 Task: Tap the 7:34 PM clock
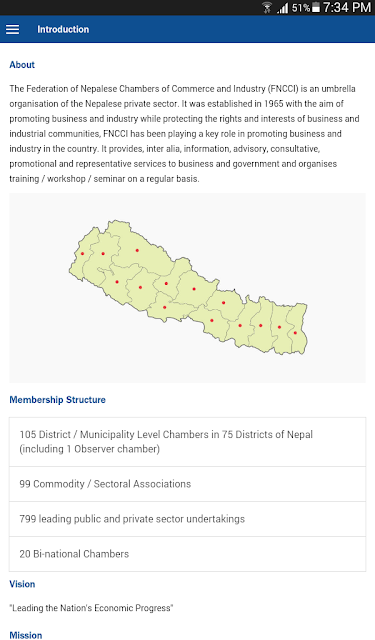point(347,7)
